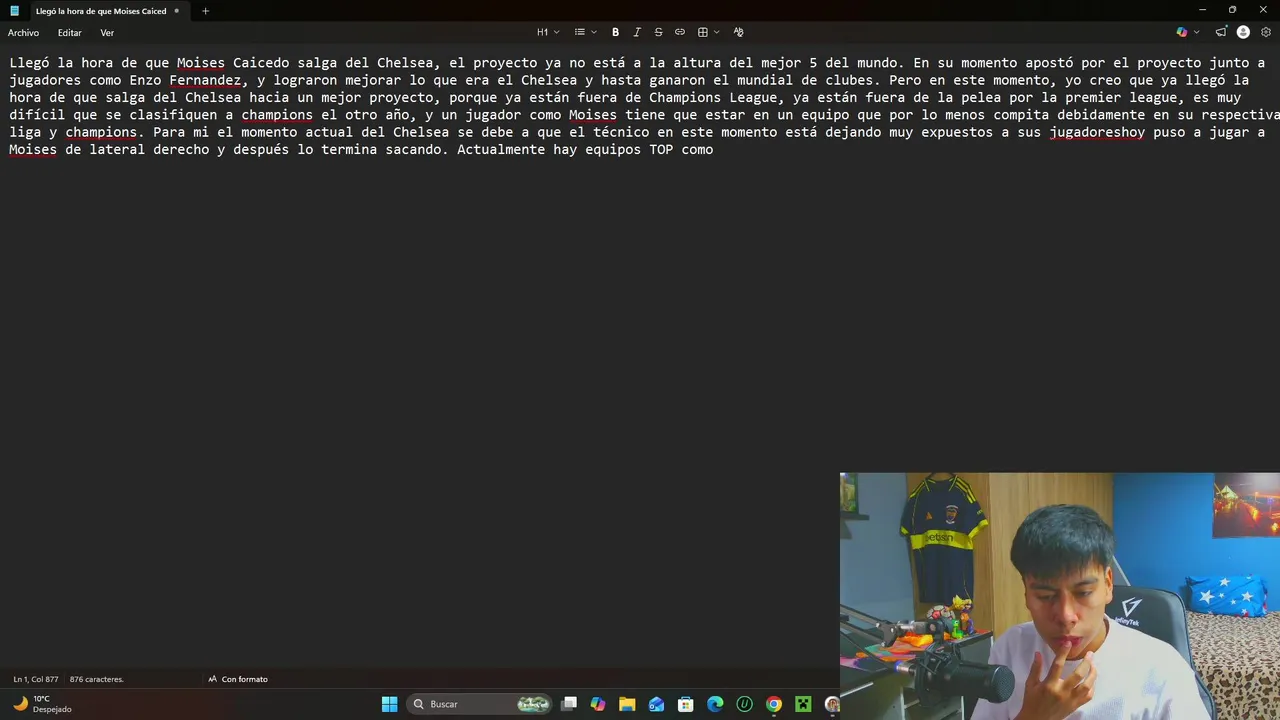Open the Ver menu

click(x=107, y=33)
